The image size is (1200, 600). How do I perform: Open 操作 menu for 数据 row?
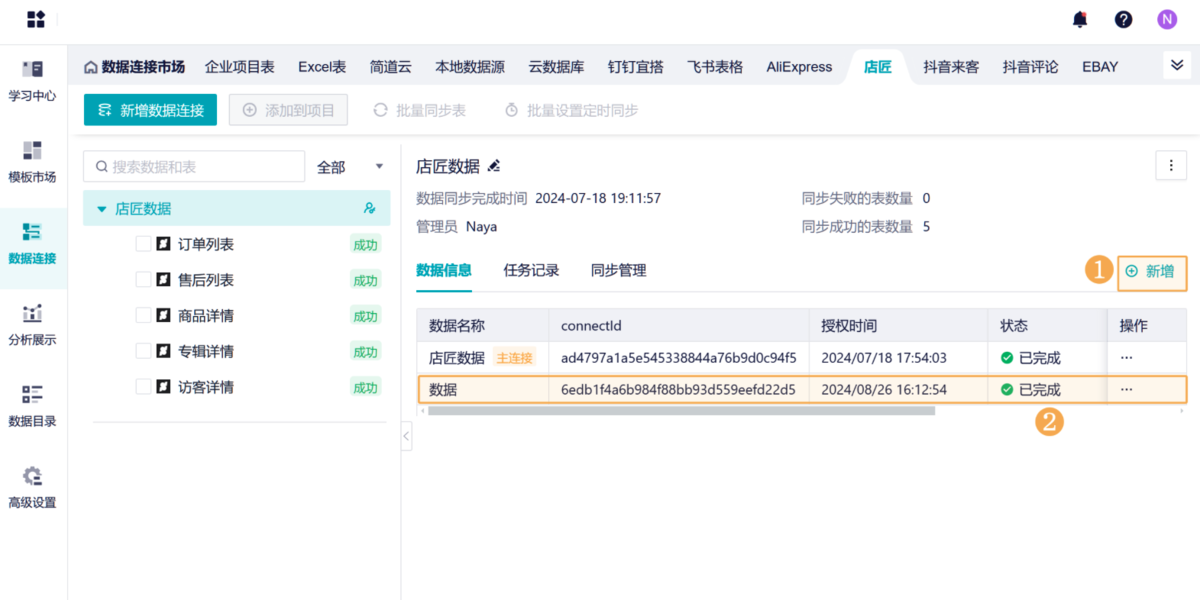coord(1127,389)
